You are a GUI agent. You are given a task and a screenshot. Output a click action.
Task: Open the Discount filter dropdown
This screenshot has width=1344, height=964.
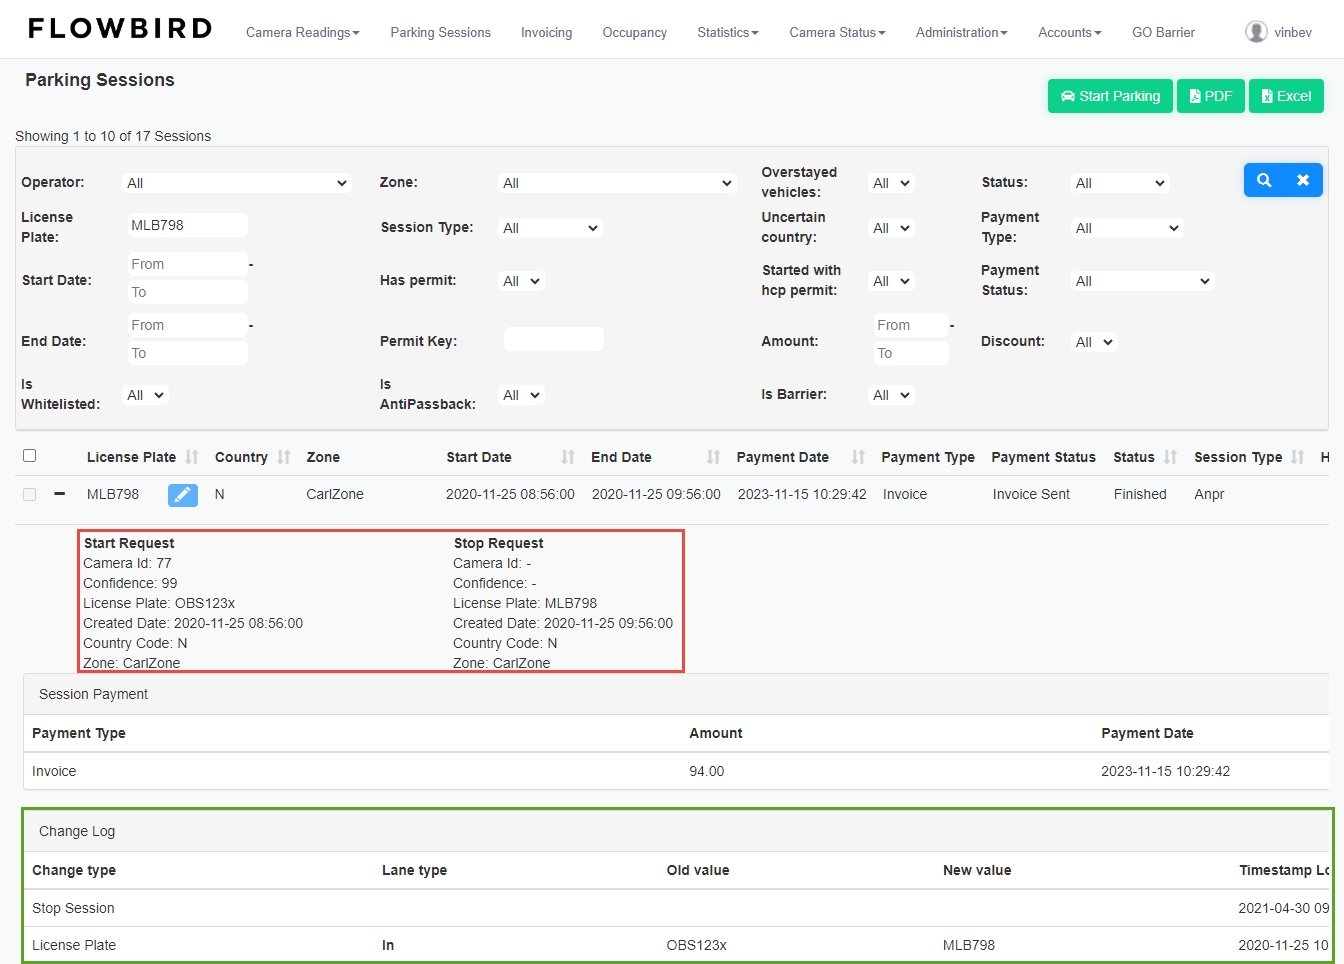point(1094,342)
